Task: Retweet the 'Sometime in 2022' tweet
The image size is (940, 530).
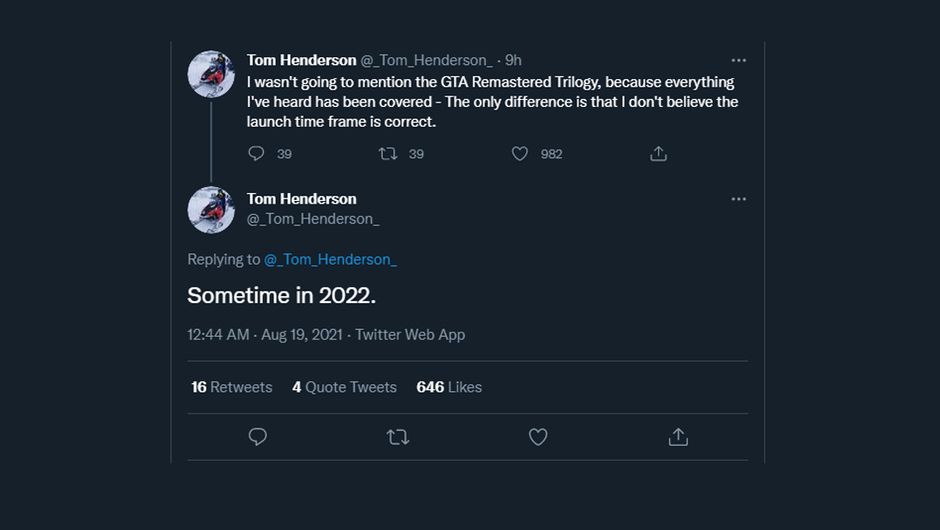Action: [x=398, y=437]
